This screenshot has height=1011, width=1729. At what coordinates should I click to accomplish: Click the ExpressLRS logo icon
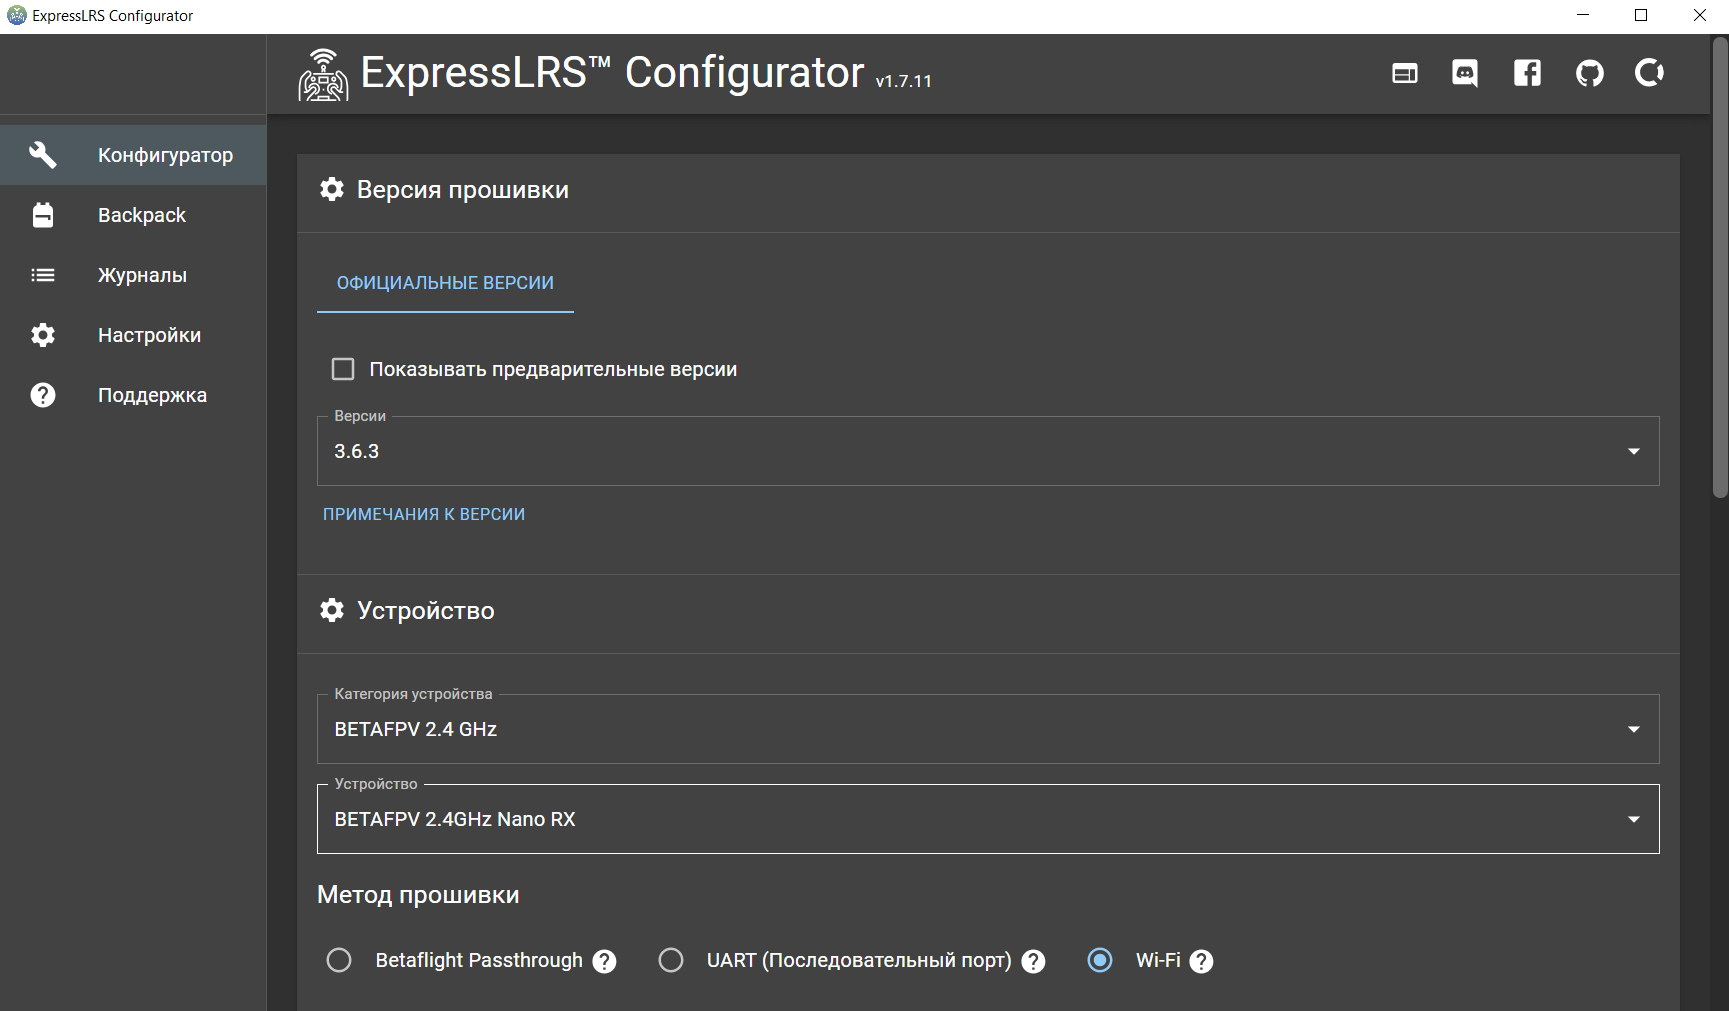[323, 75]
